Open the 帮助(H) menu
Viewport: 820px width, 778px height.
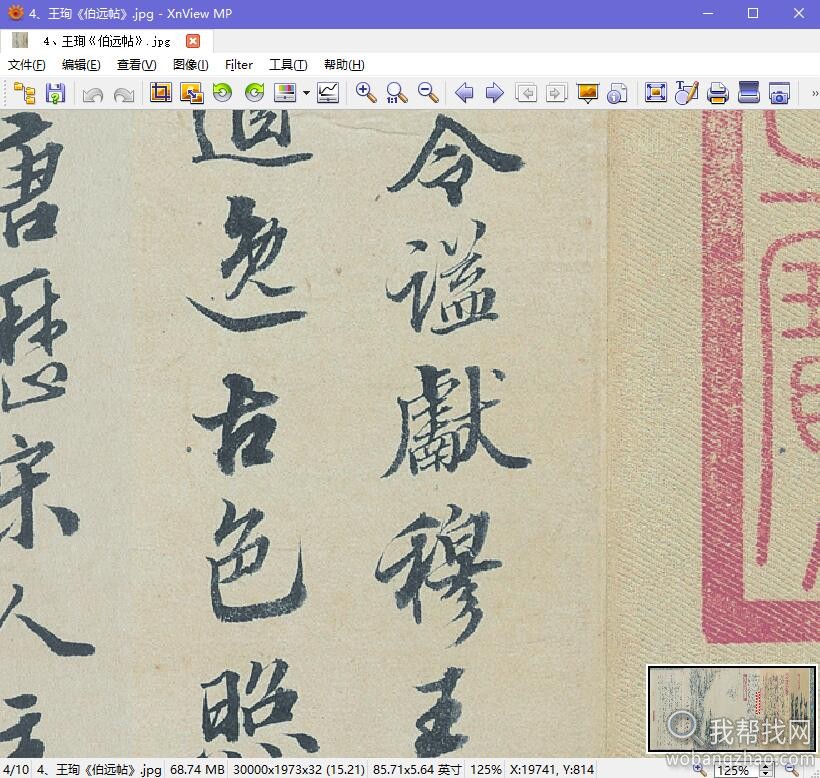344,65
